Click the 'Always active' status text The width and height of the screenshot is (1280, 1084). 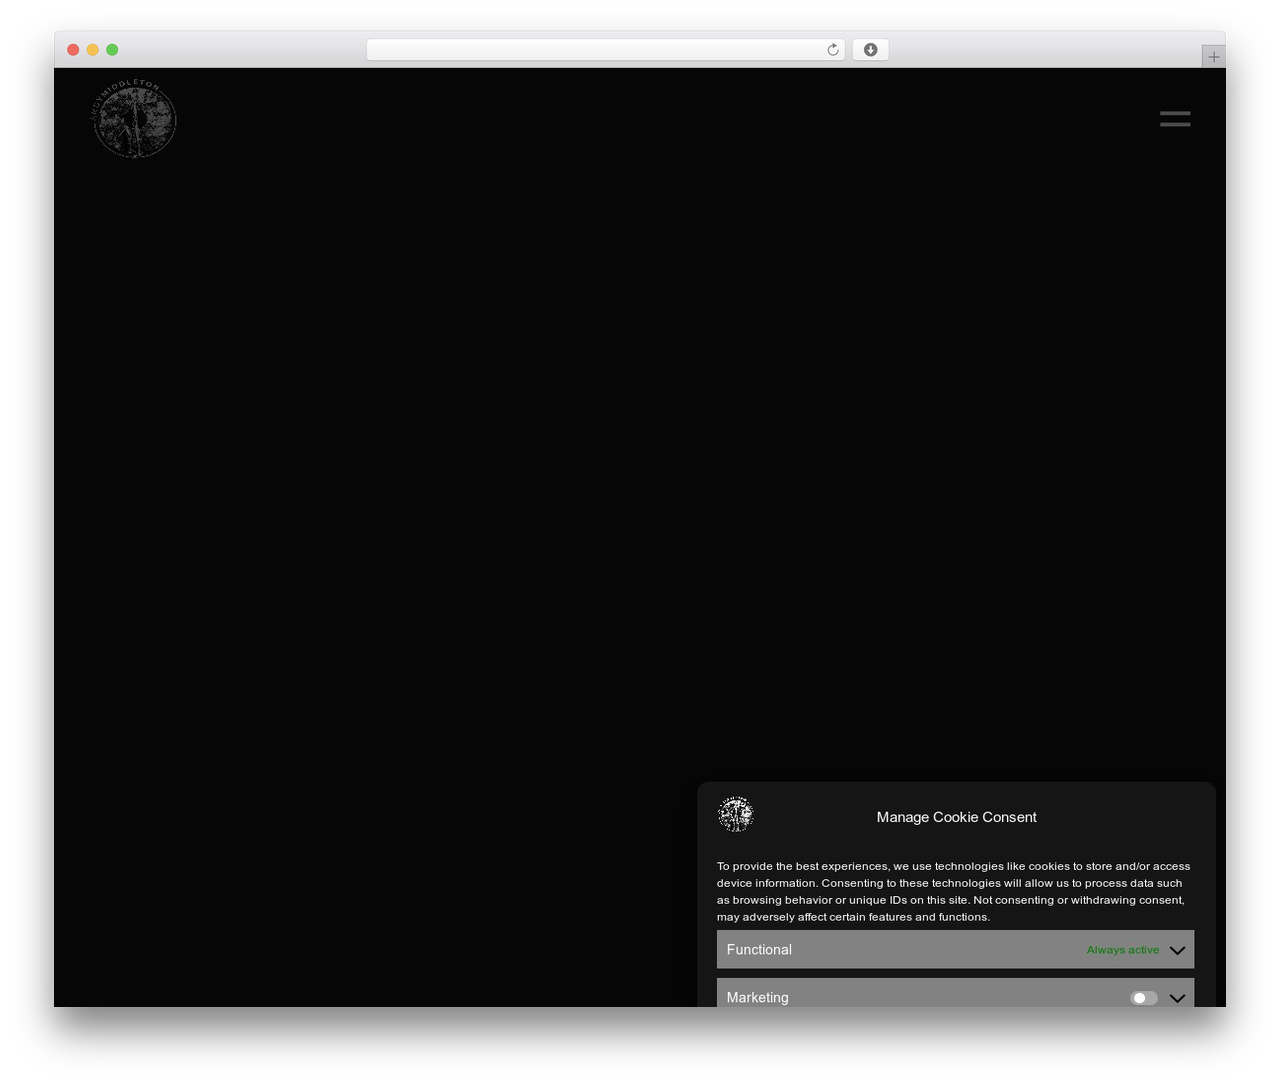[1123, 950]
